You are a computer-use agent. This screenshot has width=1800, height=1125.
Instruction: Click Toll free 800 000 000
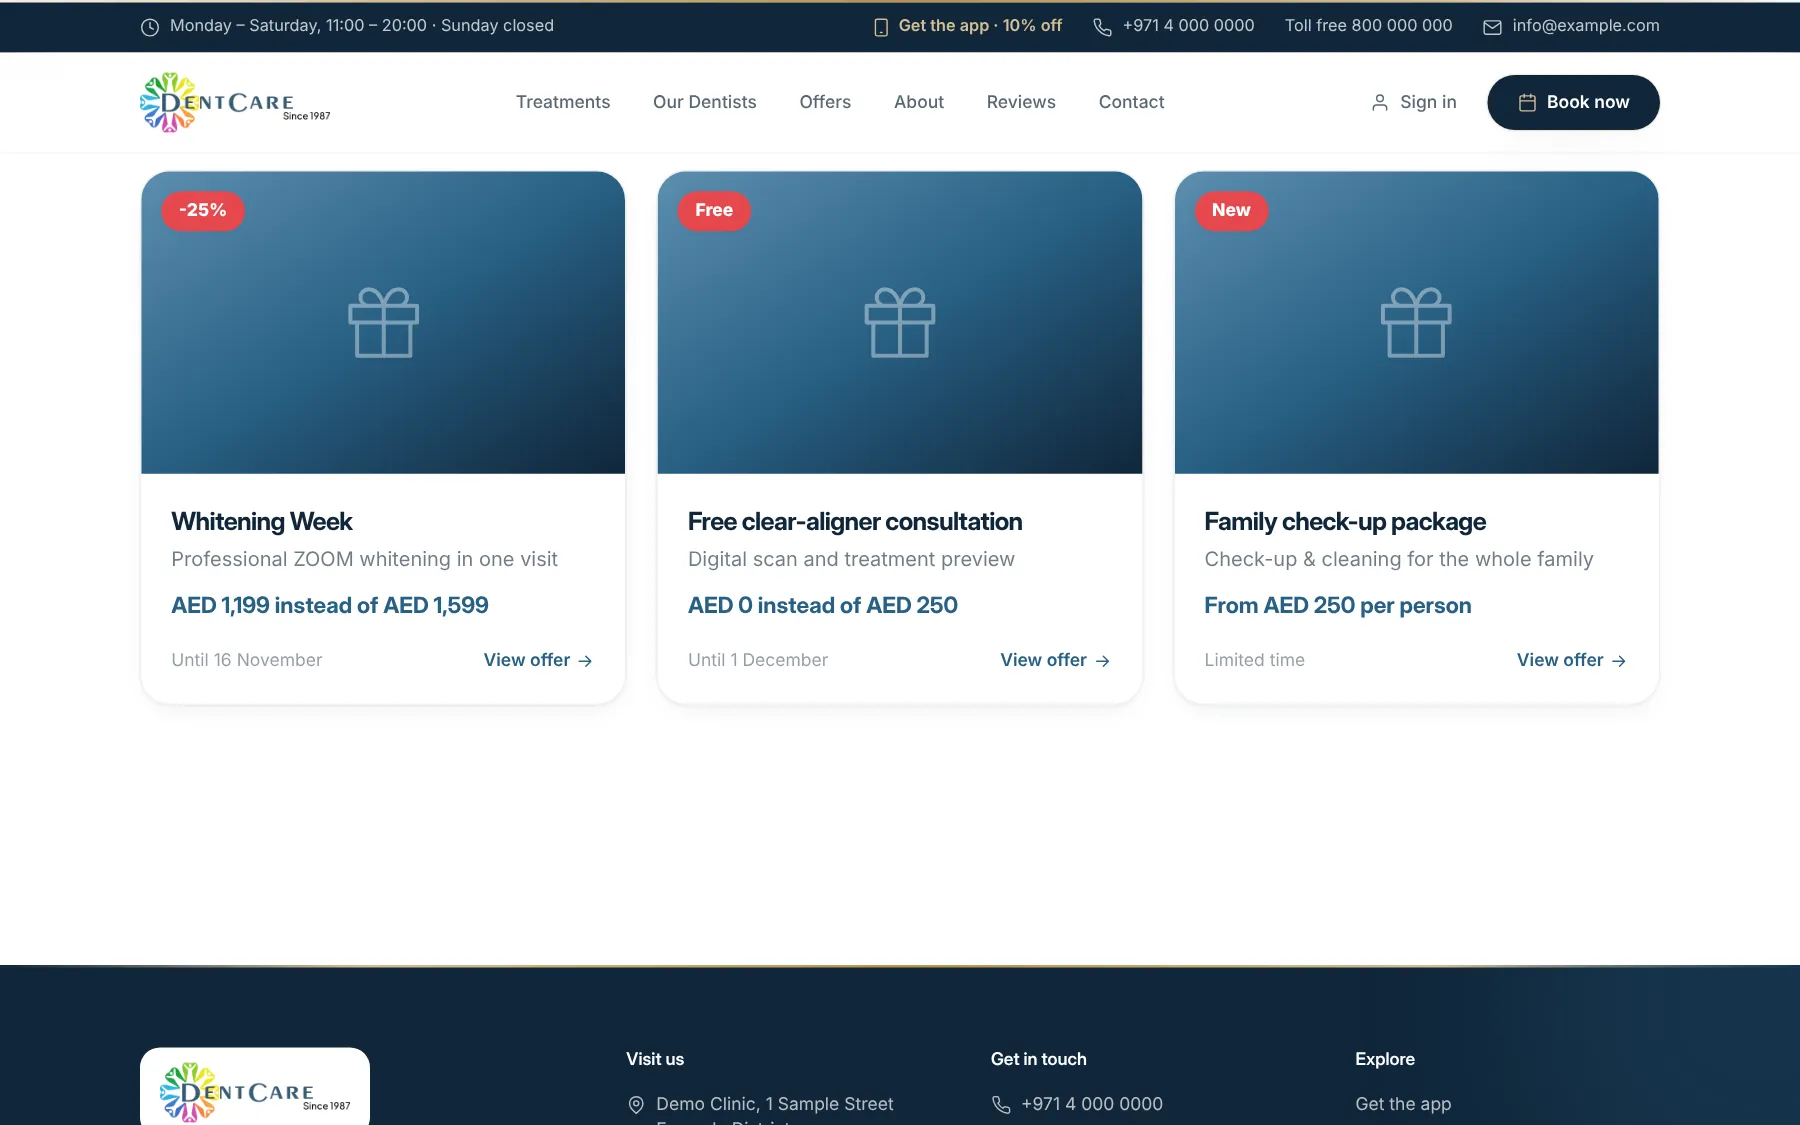tap(1368, 26)
